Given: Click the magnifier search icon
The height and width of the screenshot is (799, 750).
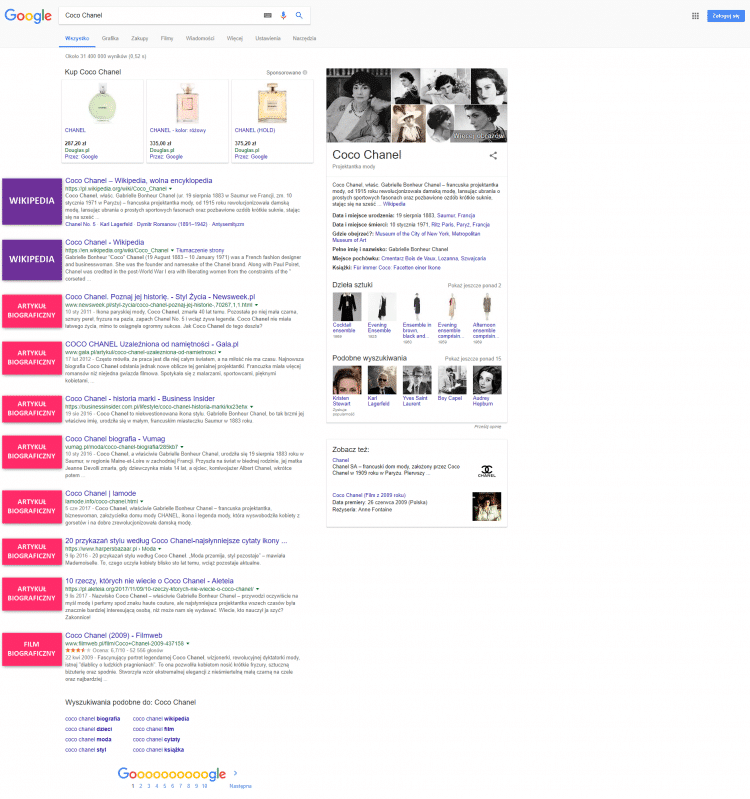Looking at the screenshot, I should pos(299,15).
